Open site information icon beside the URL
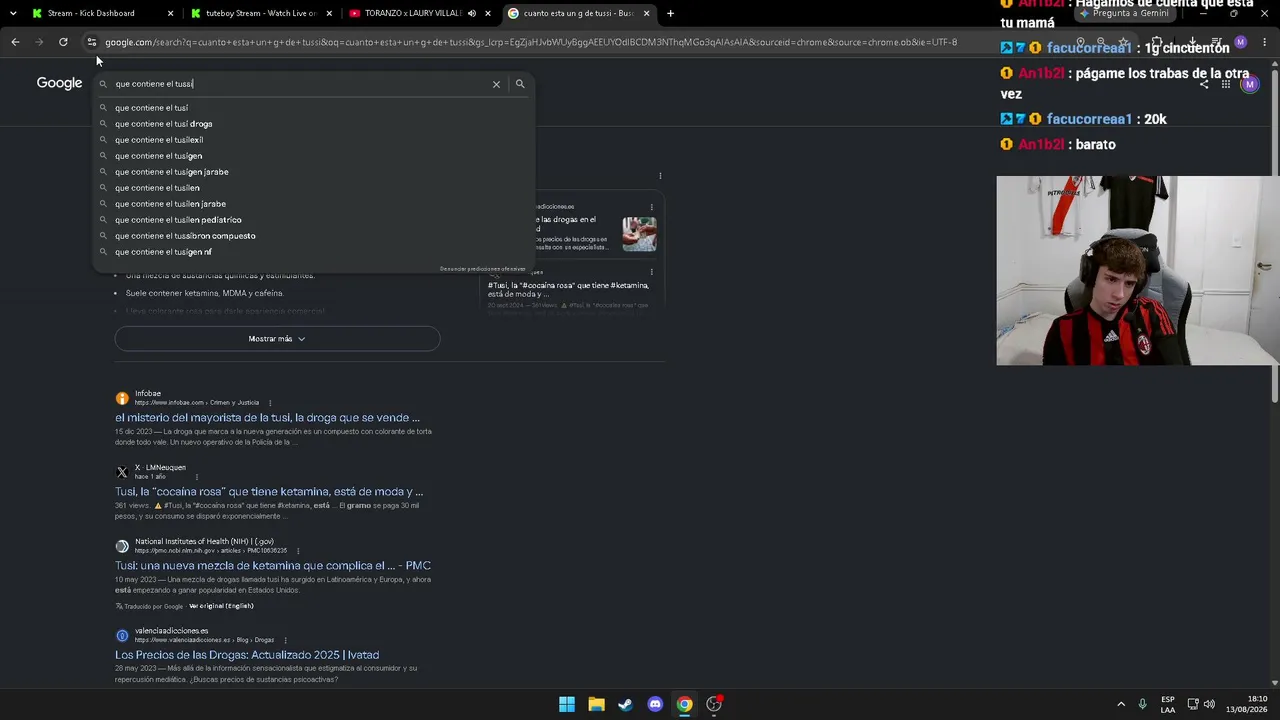This screenshot has width=1280, height=720. click(x=91, y=42)
